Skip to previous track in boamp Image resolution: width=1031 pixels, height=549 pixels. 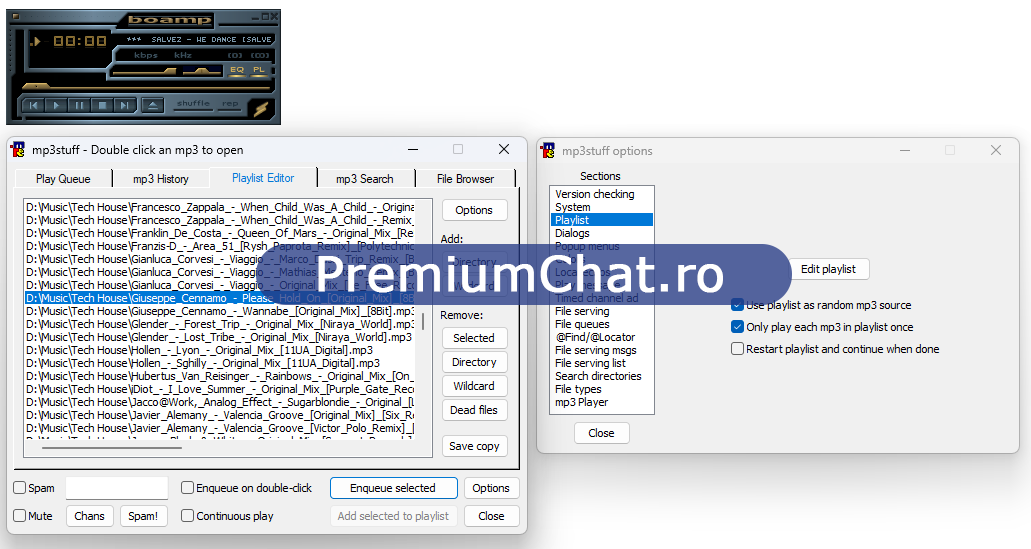pos(34,105)
